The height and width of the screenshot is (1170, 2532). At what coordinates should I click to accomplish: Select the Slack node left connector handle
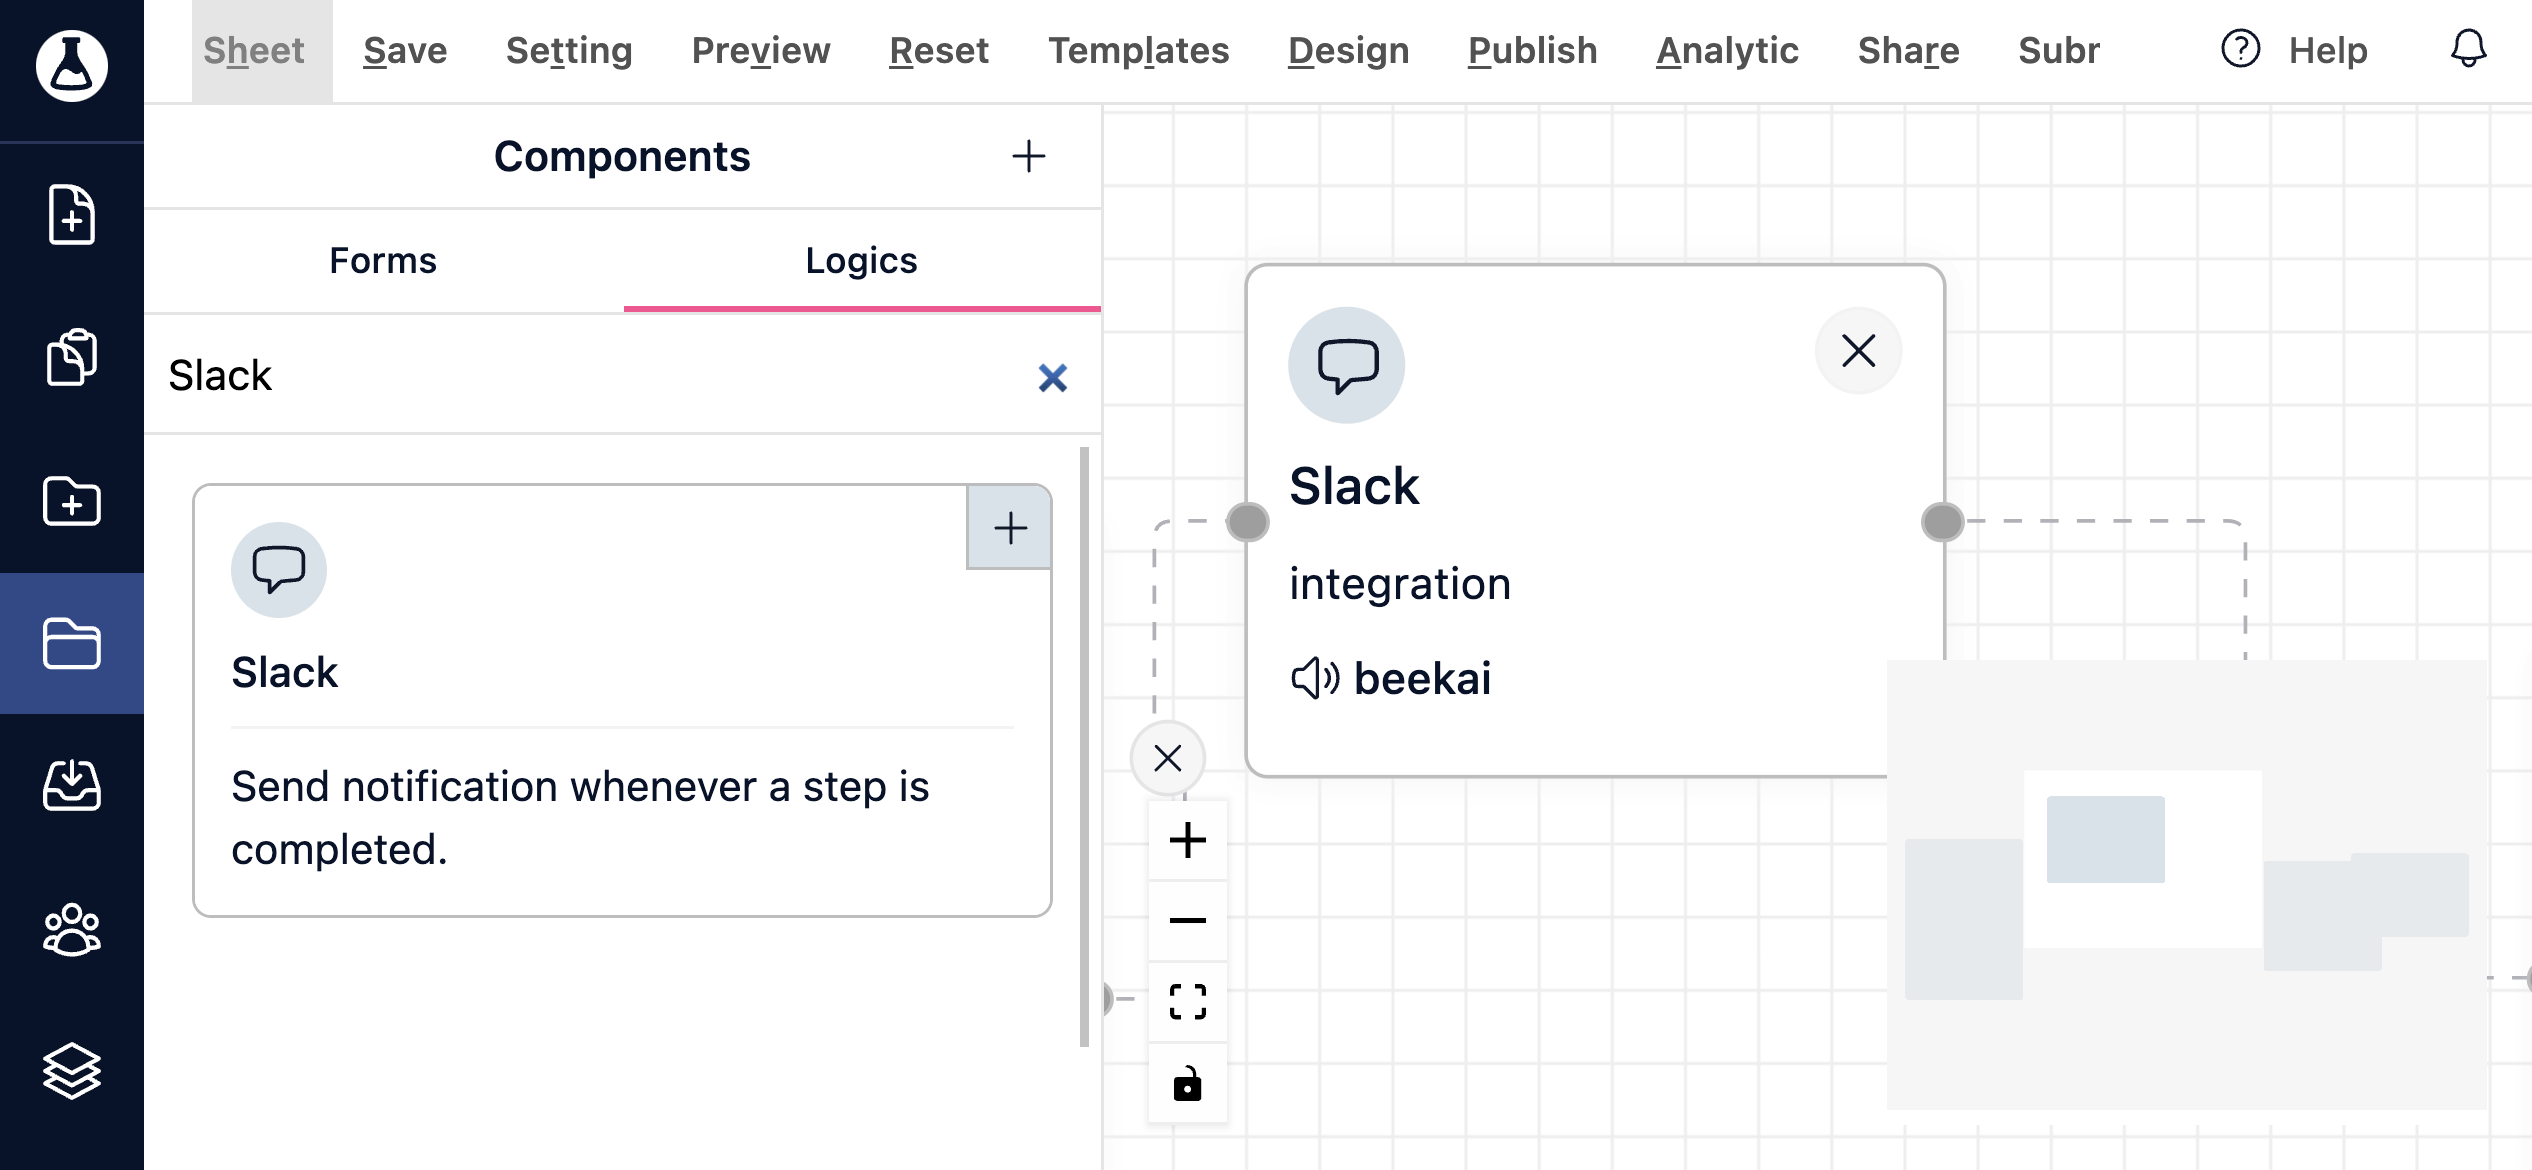pos(1247,521)
